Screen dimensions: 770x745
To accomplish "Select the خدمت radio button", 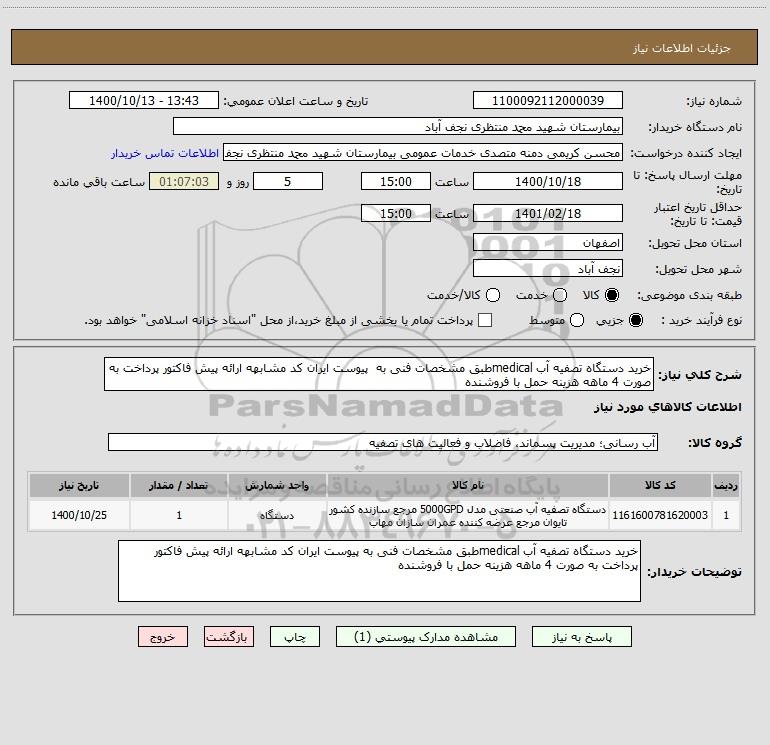I will (560, 295).
